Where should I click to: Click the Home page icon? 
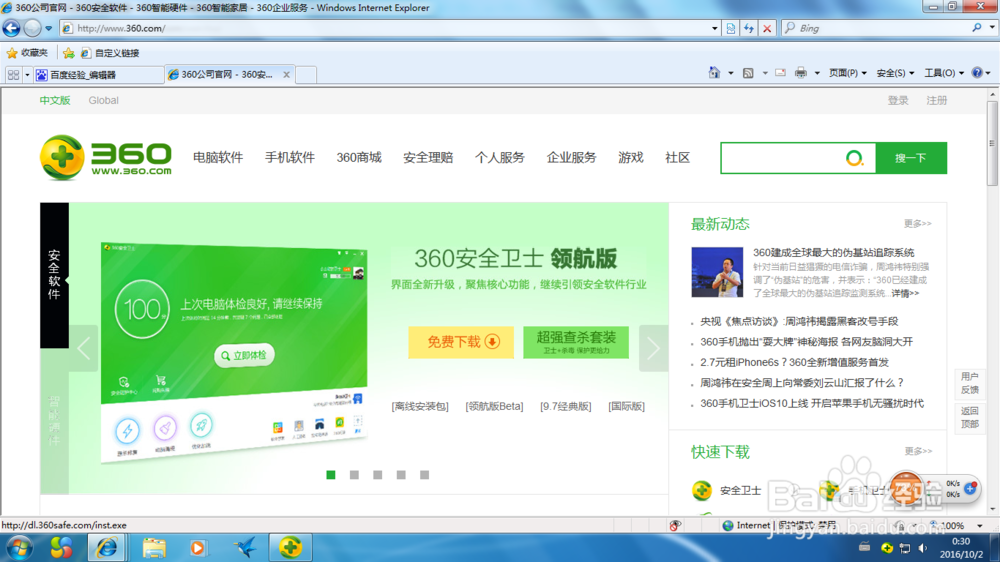pos(714,73)
